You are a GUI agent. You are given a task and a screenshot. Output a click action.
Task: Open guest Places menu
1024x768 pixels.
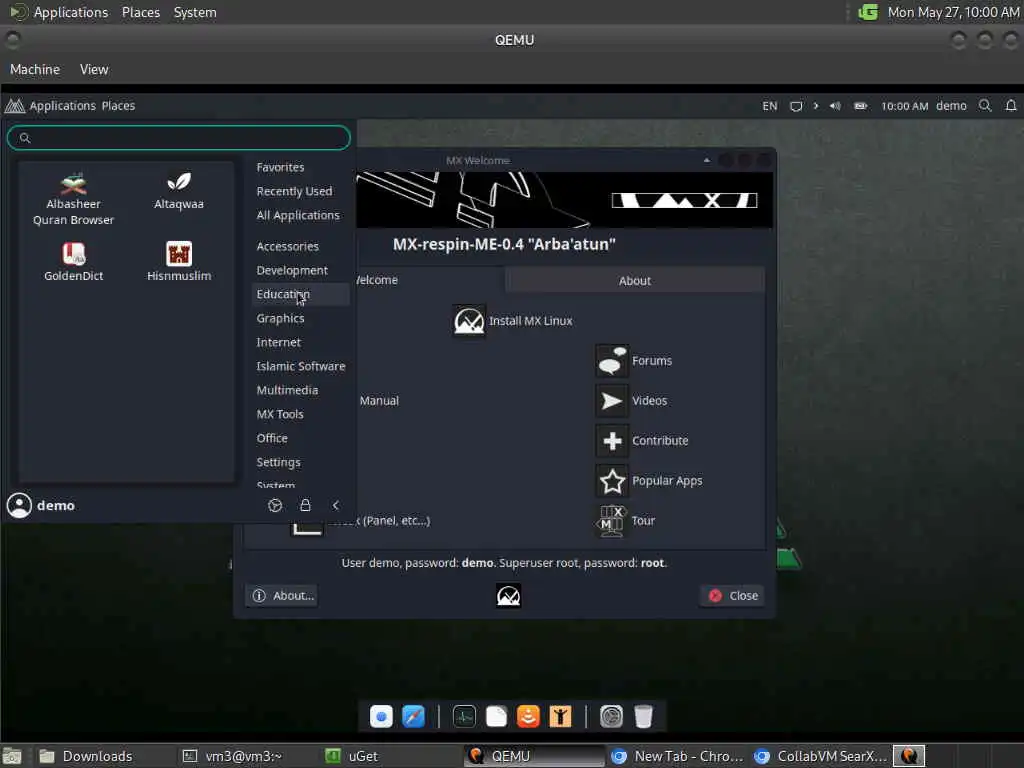pyautogui.click(x=118, y=105)
